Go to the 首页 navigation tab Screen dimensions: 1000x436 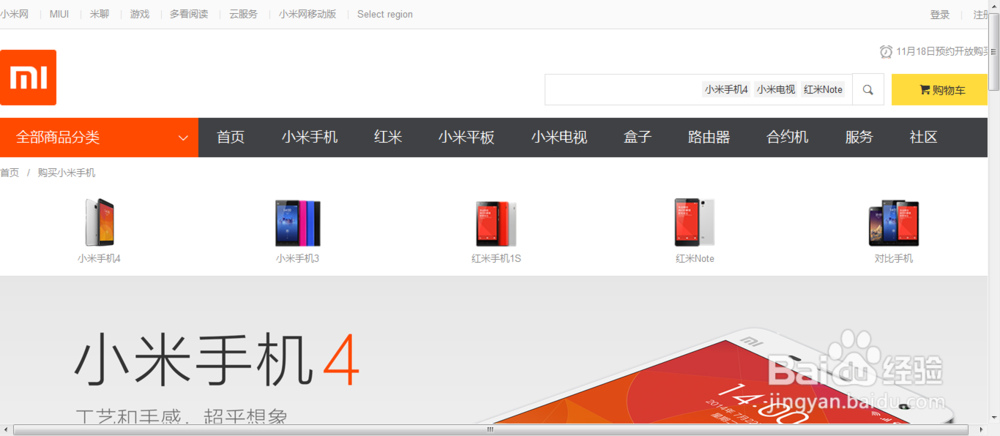click(231, 137)
